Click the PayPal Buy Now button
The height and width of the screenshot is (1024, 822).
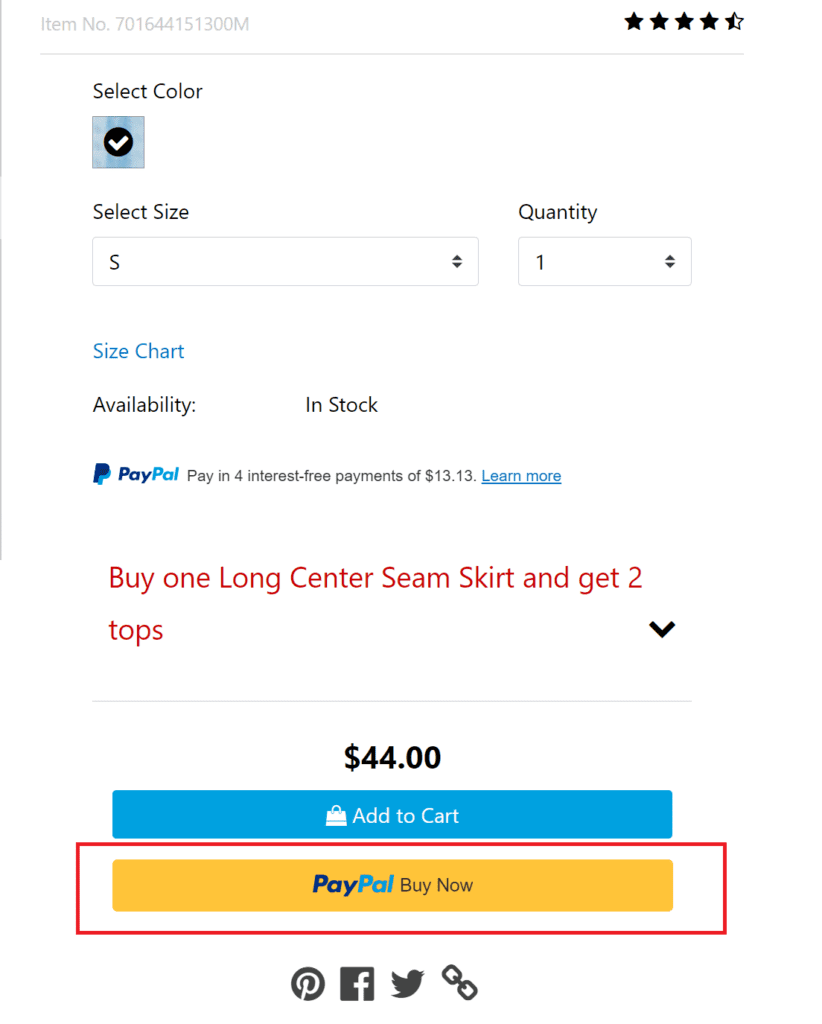[x=392, y=885]
